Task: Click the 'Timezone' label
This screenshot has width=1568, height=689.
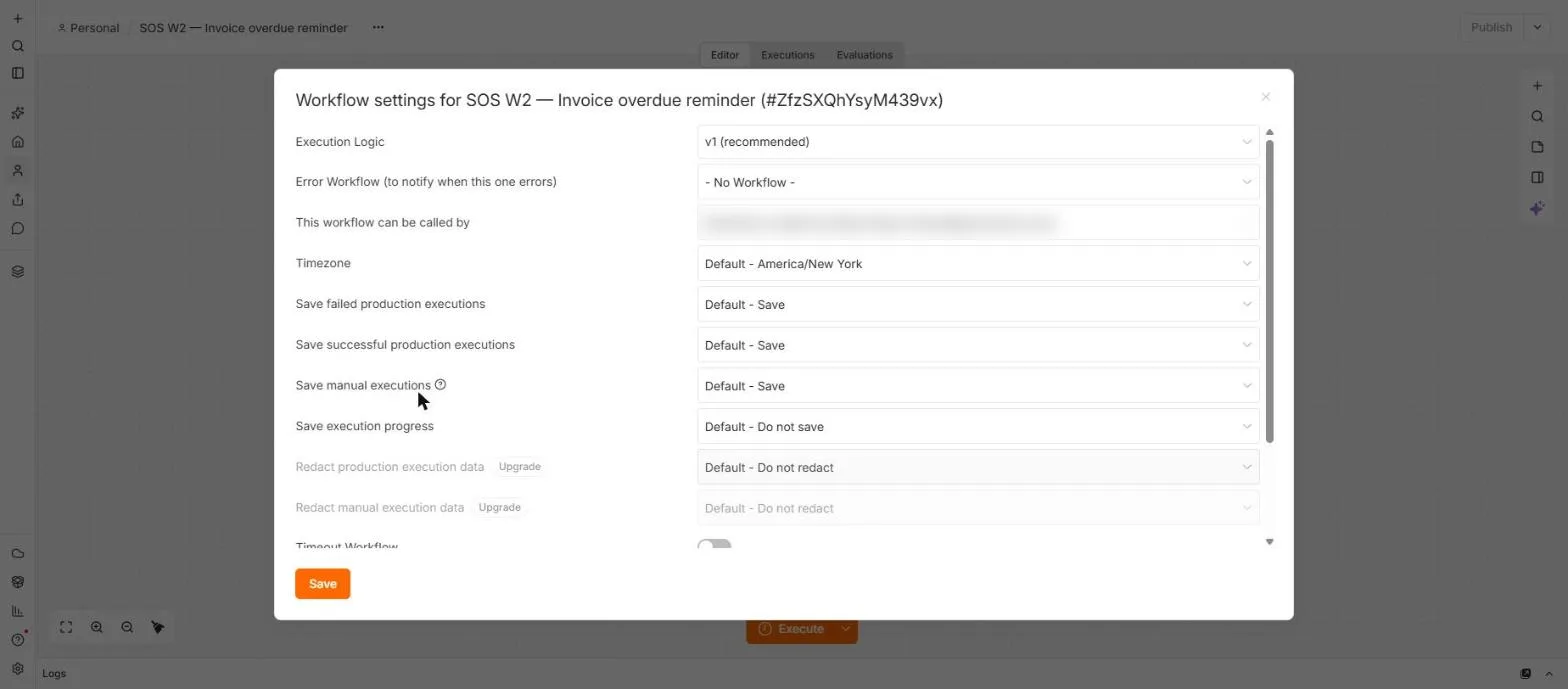Action: tap(323, 263)
